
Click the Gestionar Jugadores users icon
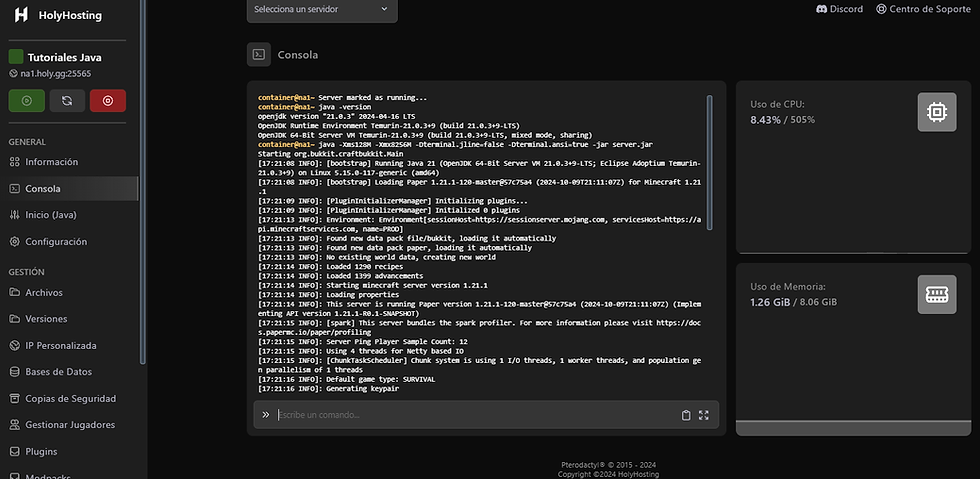(x=14, y=425)
